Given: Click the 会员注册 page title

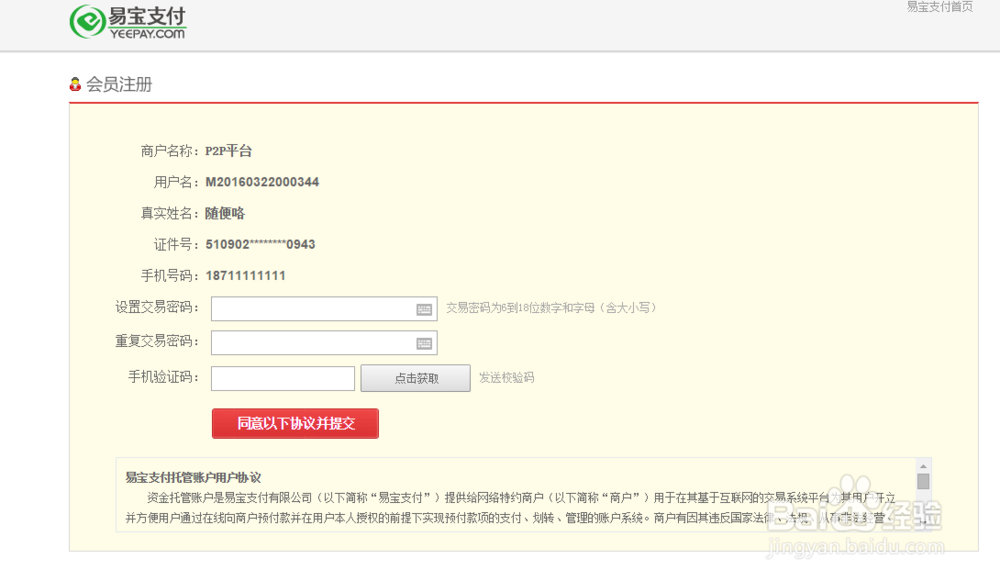Looking at the screenshot, I should pos(119,84).
